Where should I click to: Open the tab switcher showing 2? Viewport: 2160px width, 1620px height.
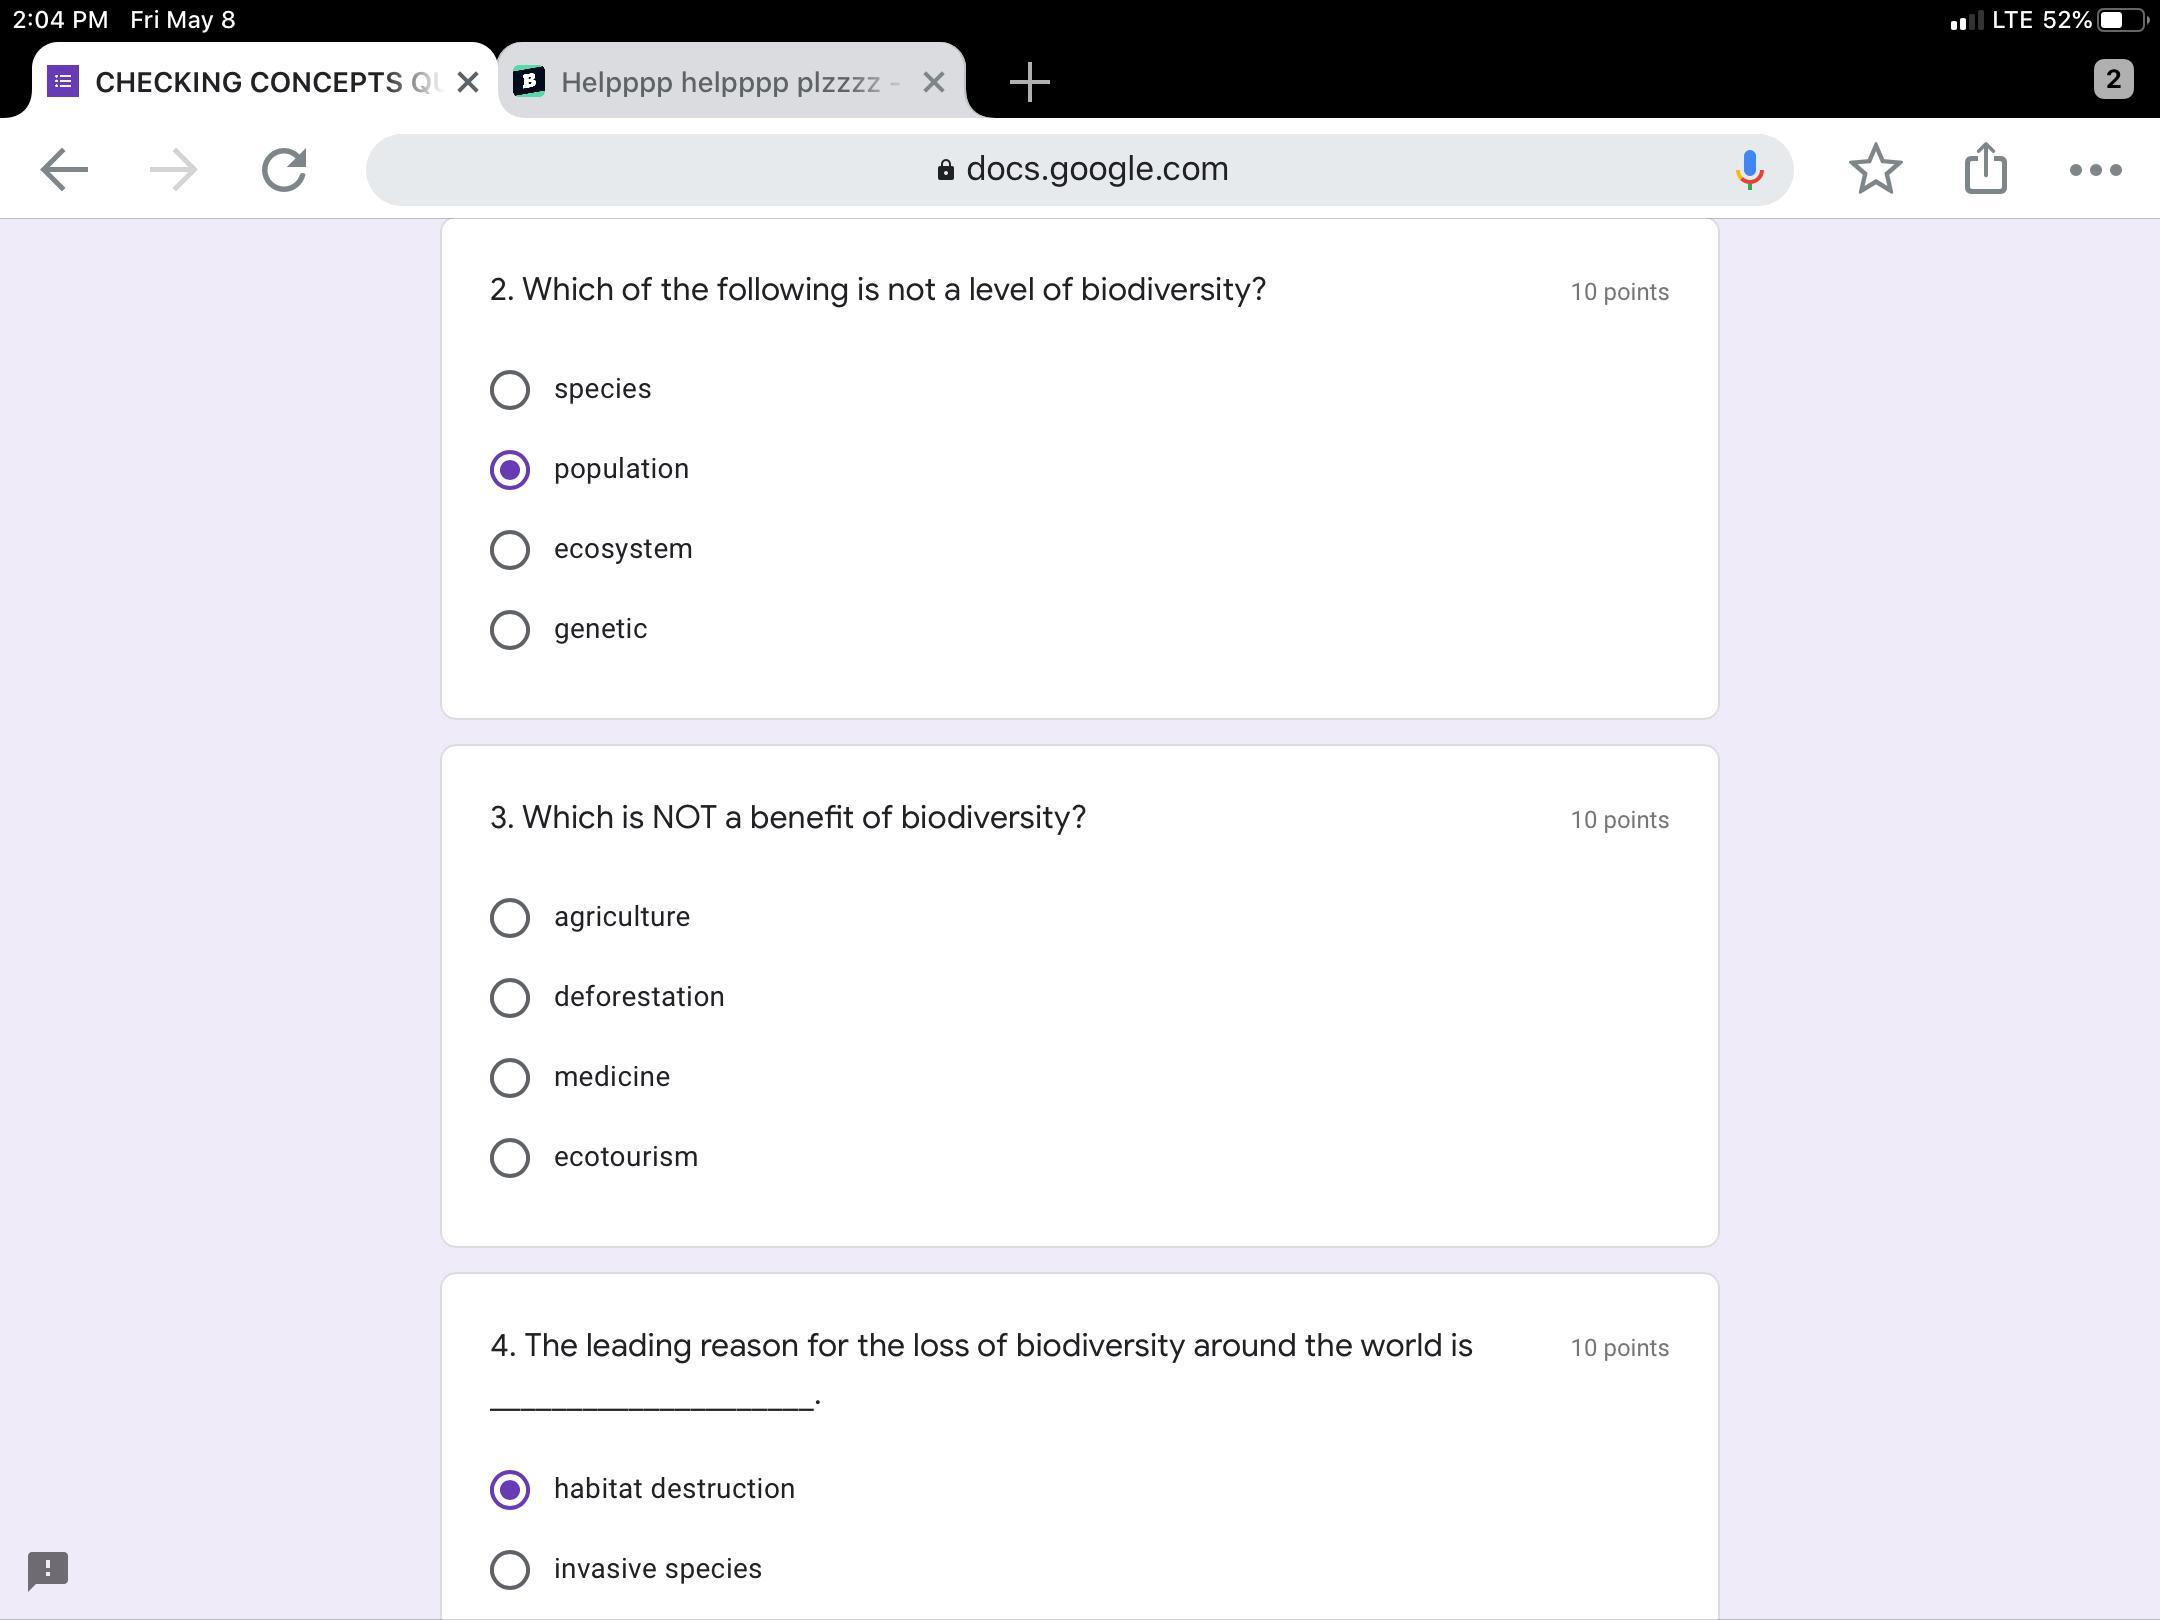click(x=2112, y=80)
